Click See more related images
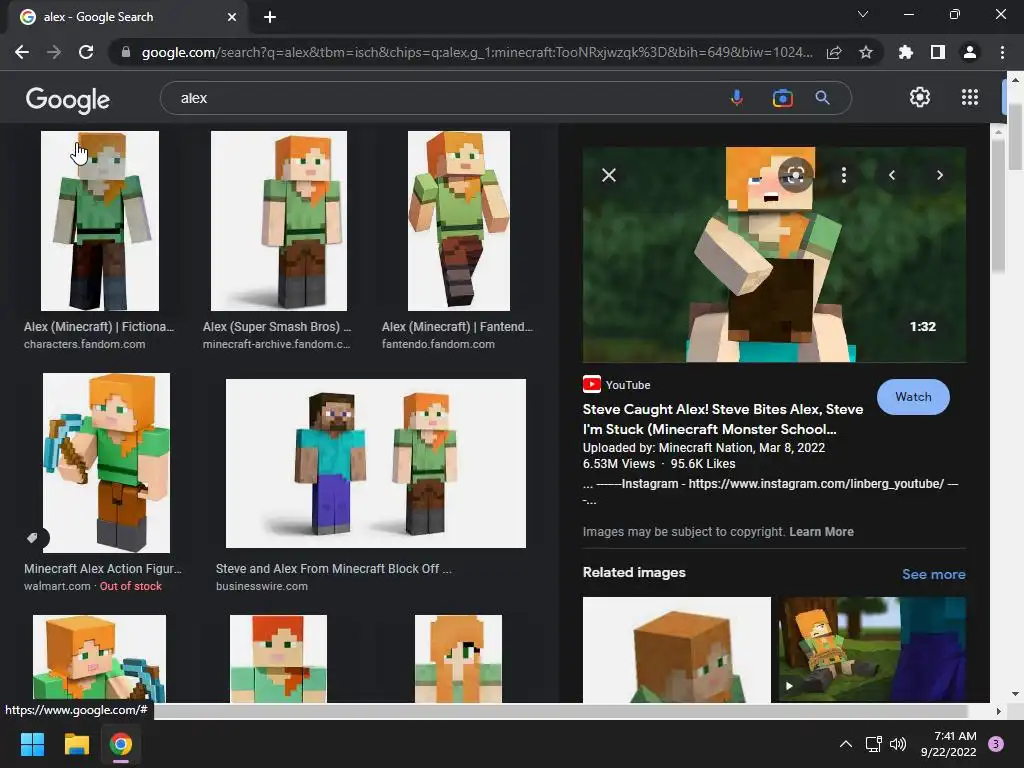Screen dimensions: 1024x768 click(x=933, y=574)
